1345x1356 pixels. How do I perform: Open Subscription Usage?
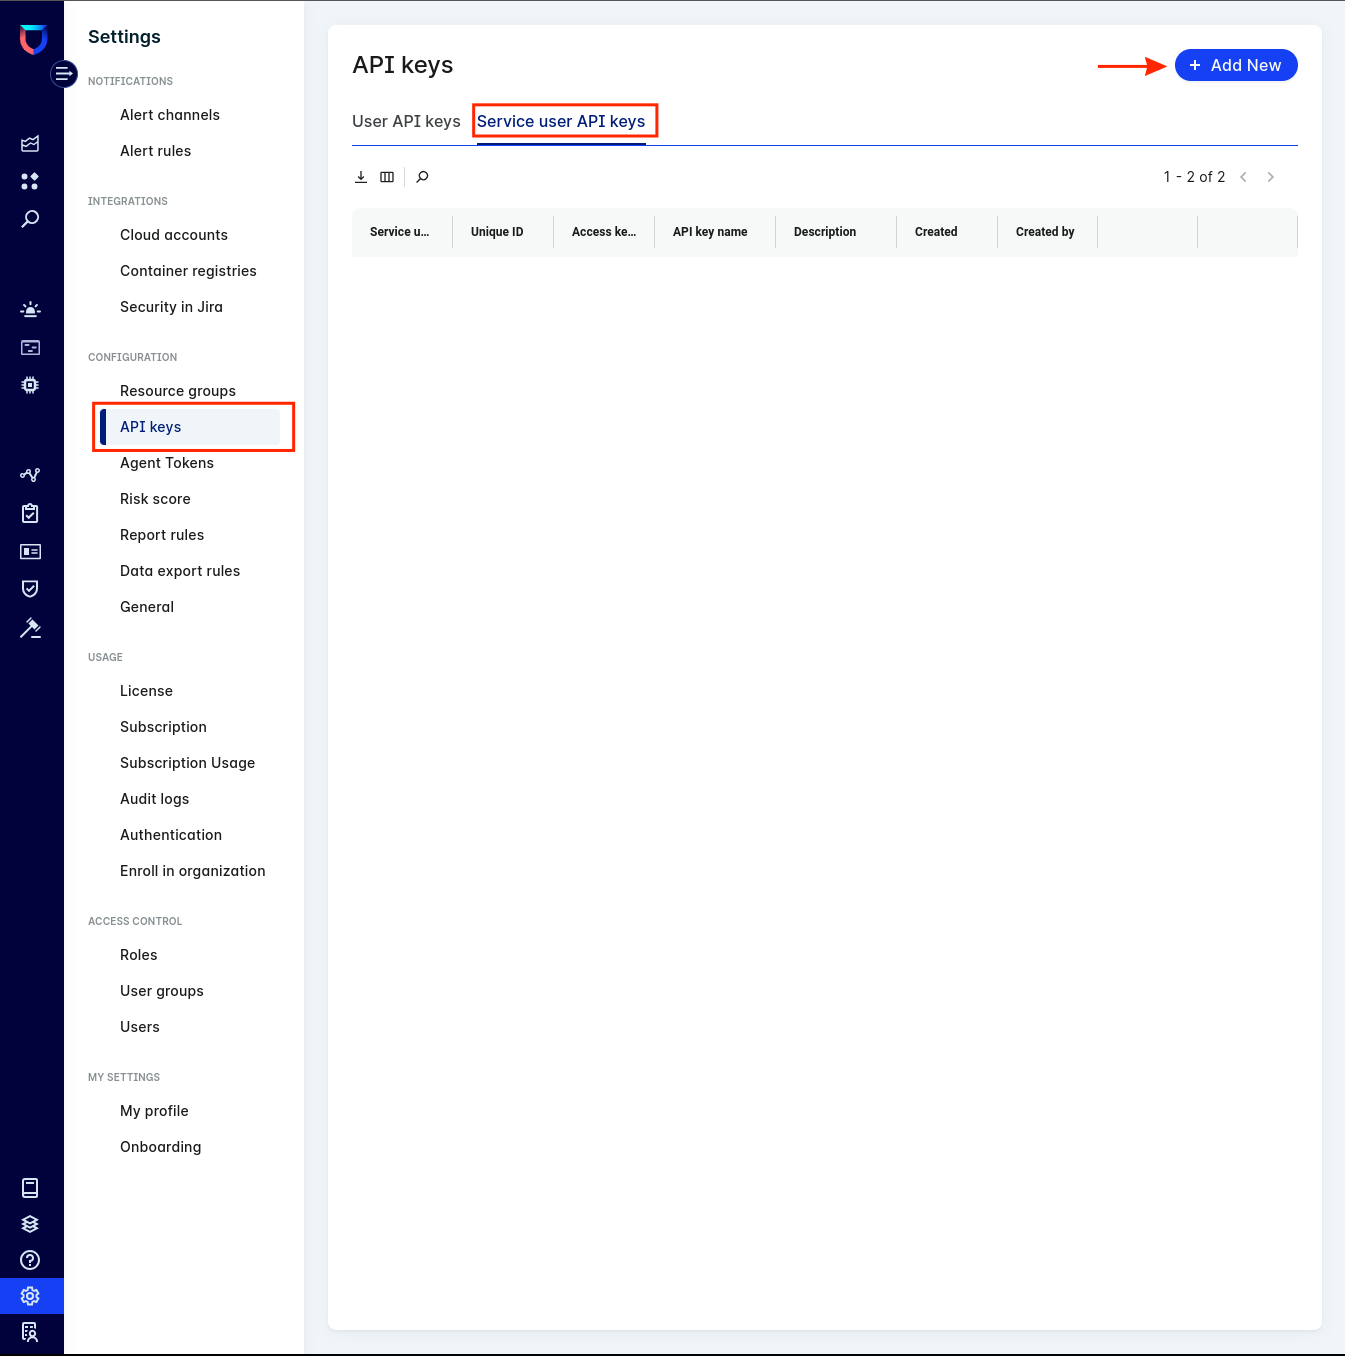[x=187, y=763]
